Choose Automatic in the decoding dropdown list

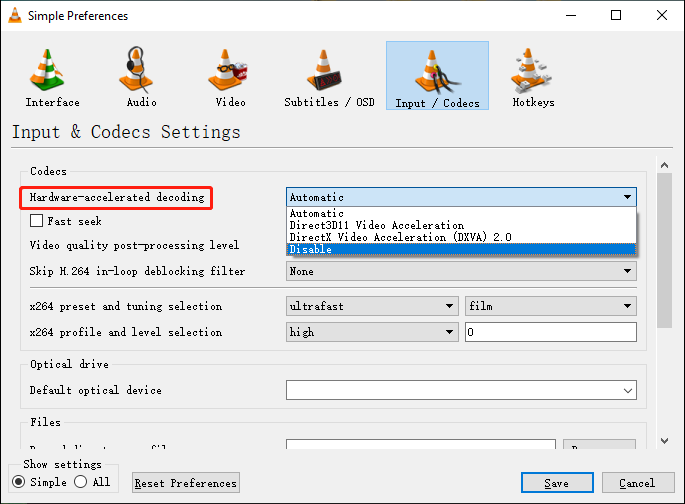point(461,213)
